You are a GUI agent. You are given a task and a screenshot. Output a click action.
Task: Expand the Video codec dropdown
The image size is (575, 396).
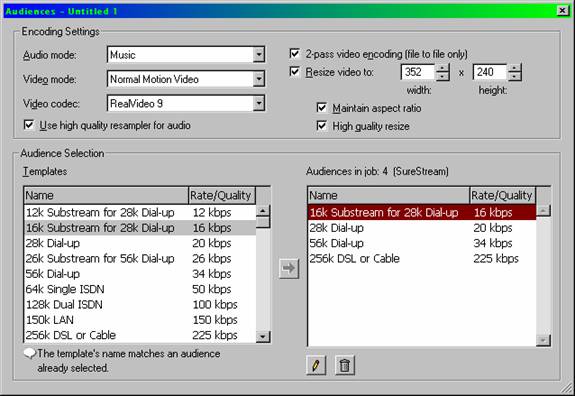259,103
